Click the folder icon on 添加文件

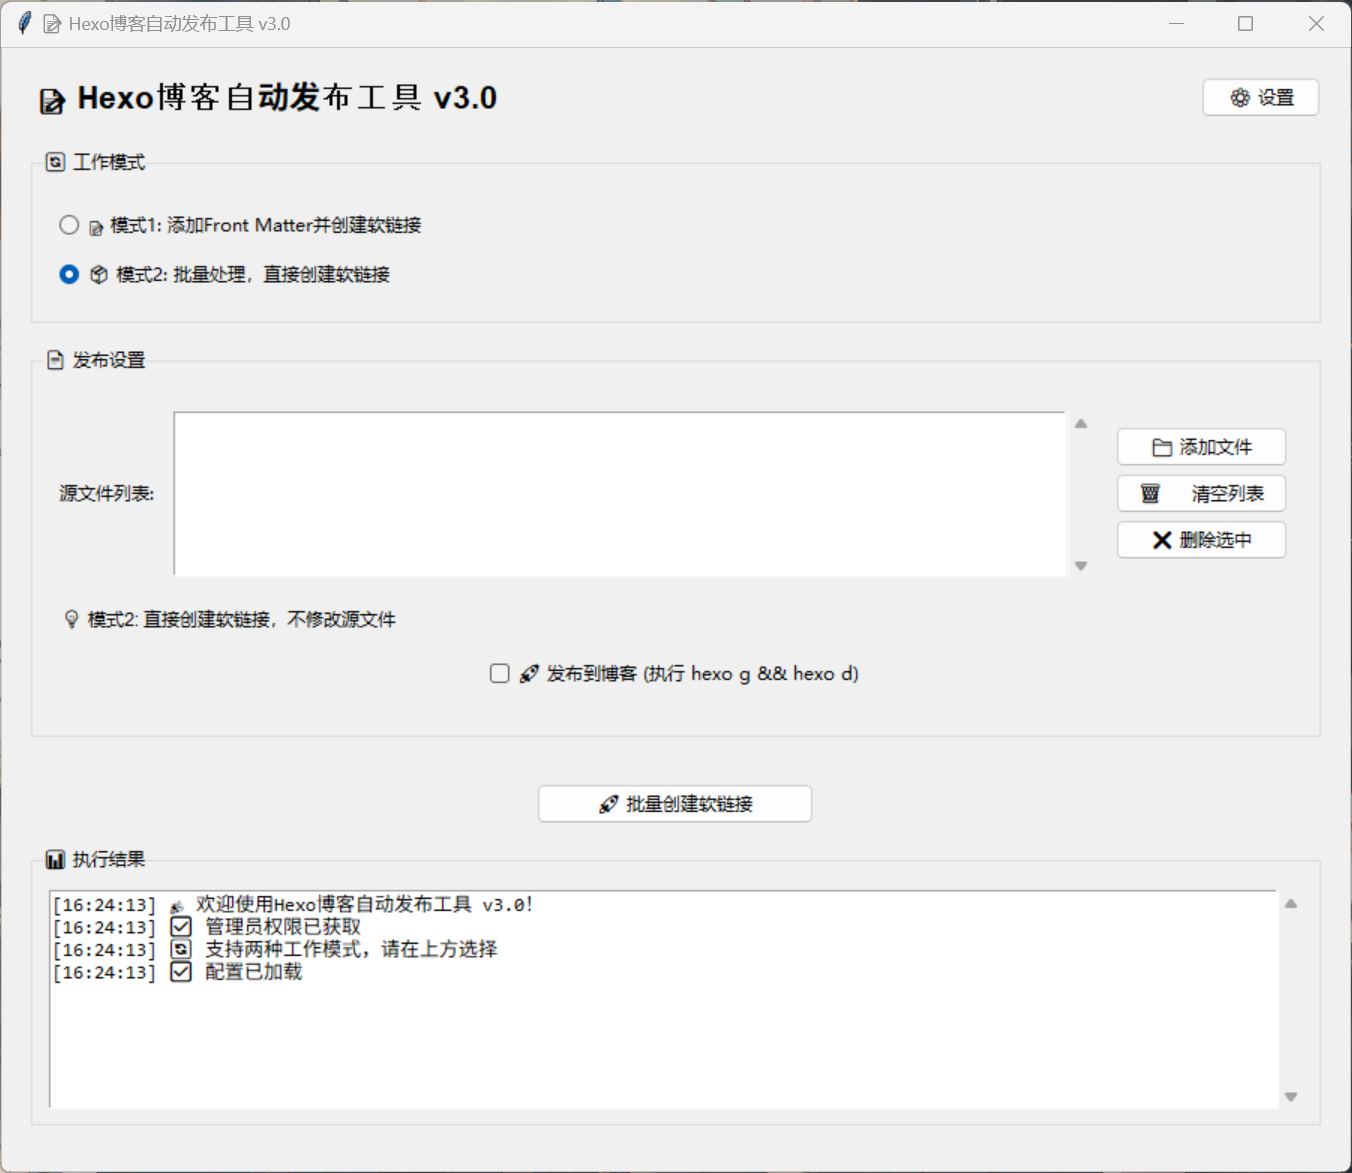[x=1162, y=448]
